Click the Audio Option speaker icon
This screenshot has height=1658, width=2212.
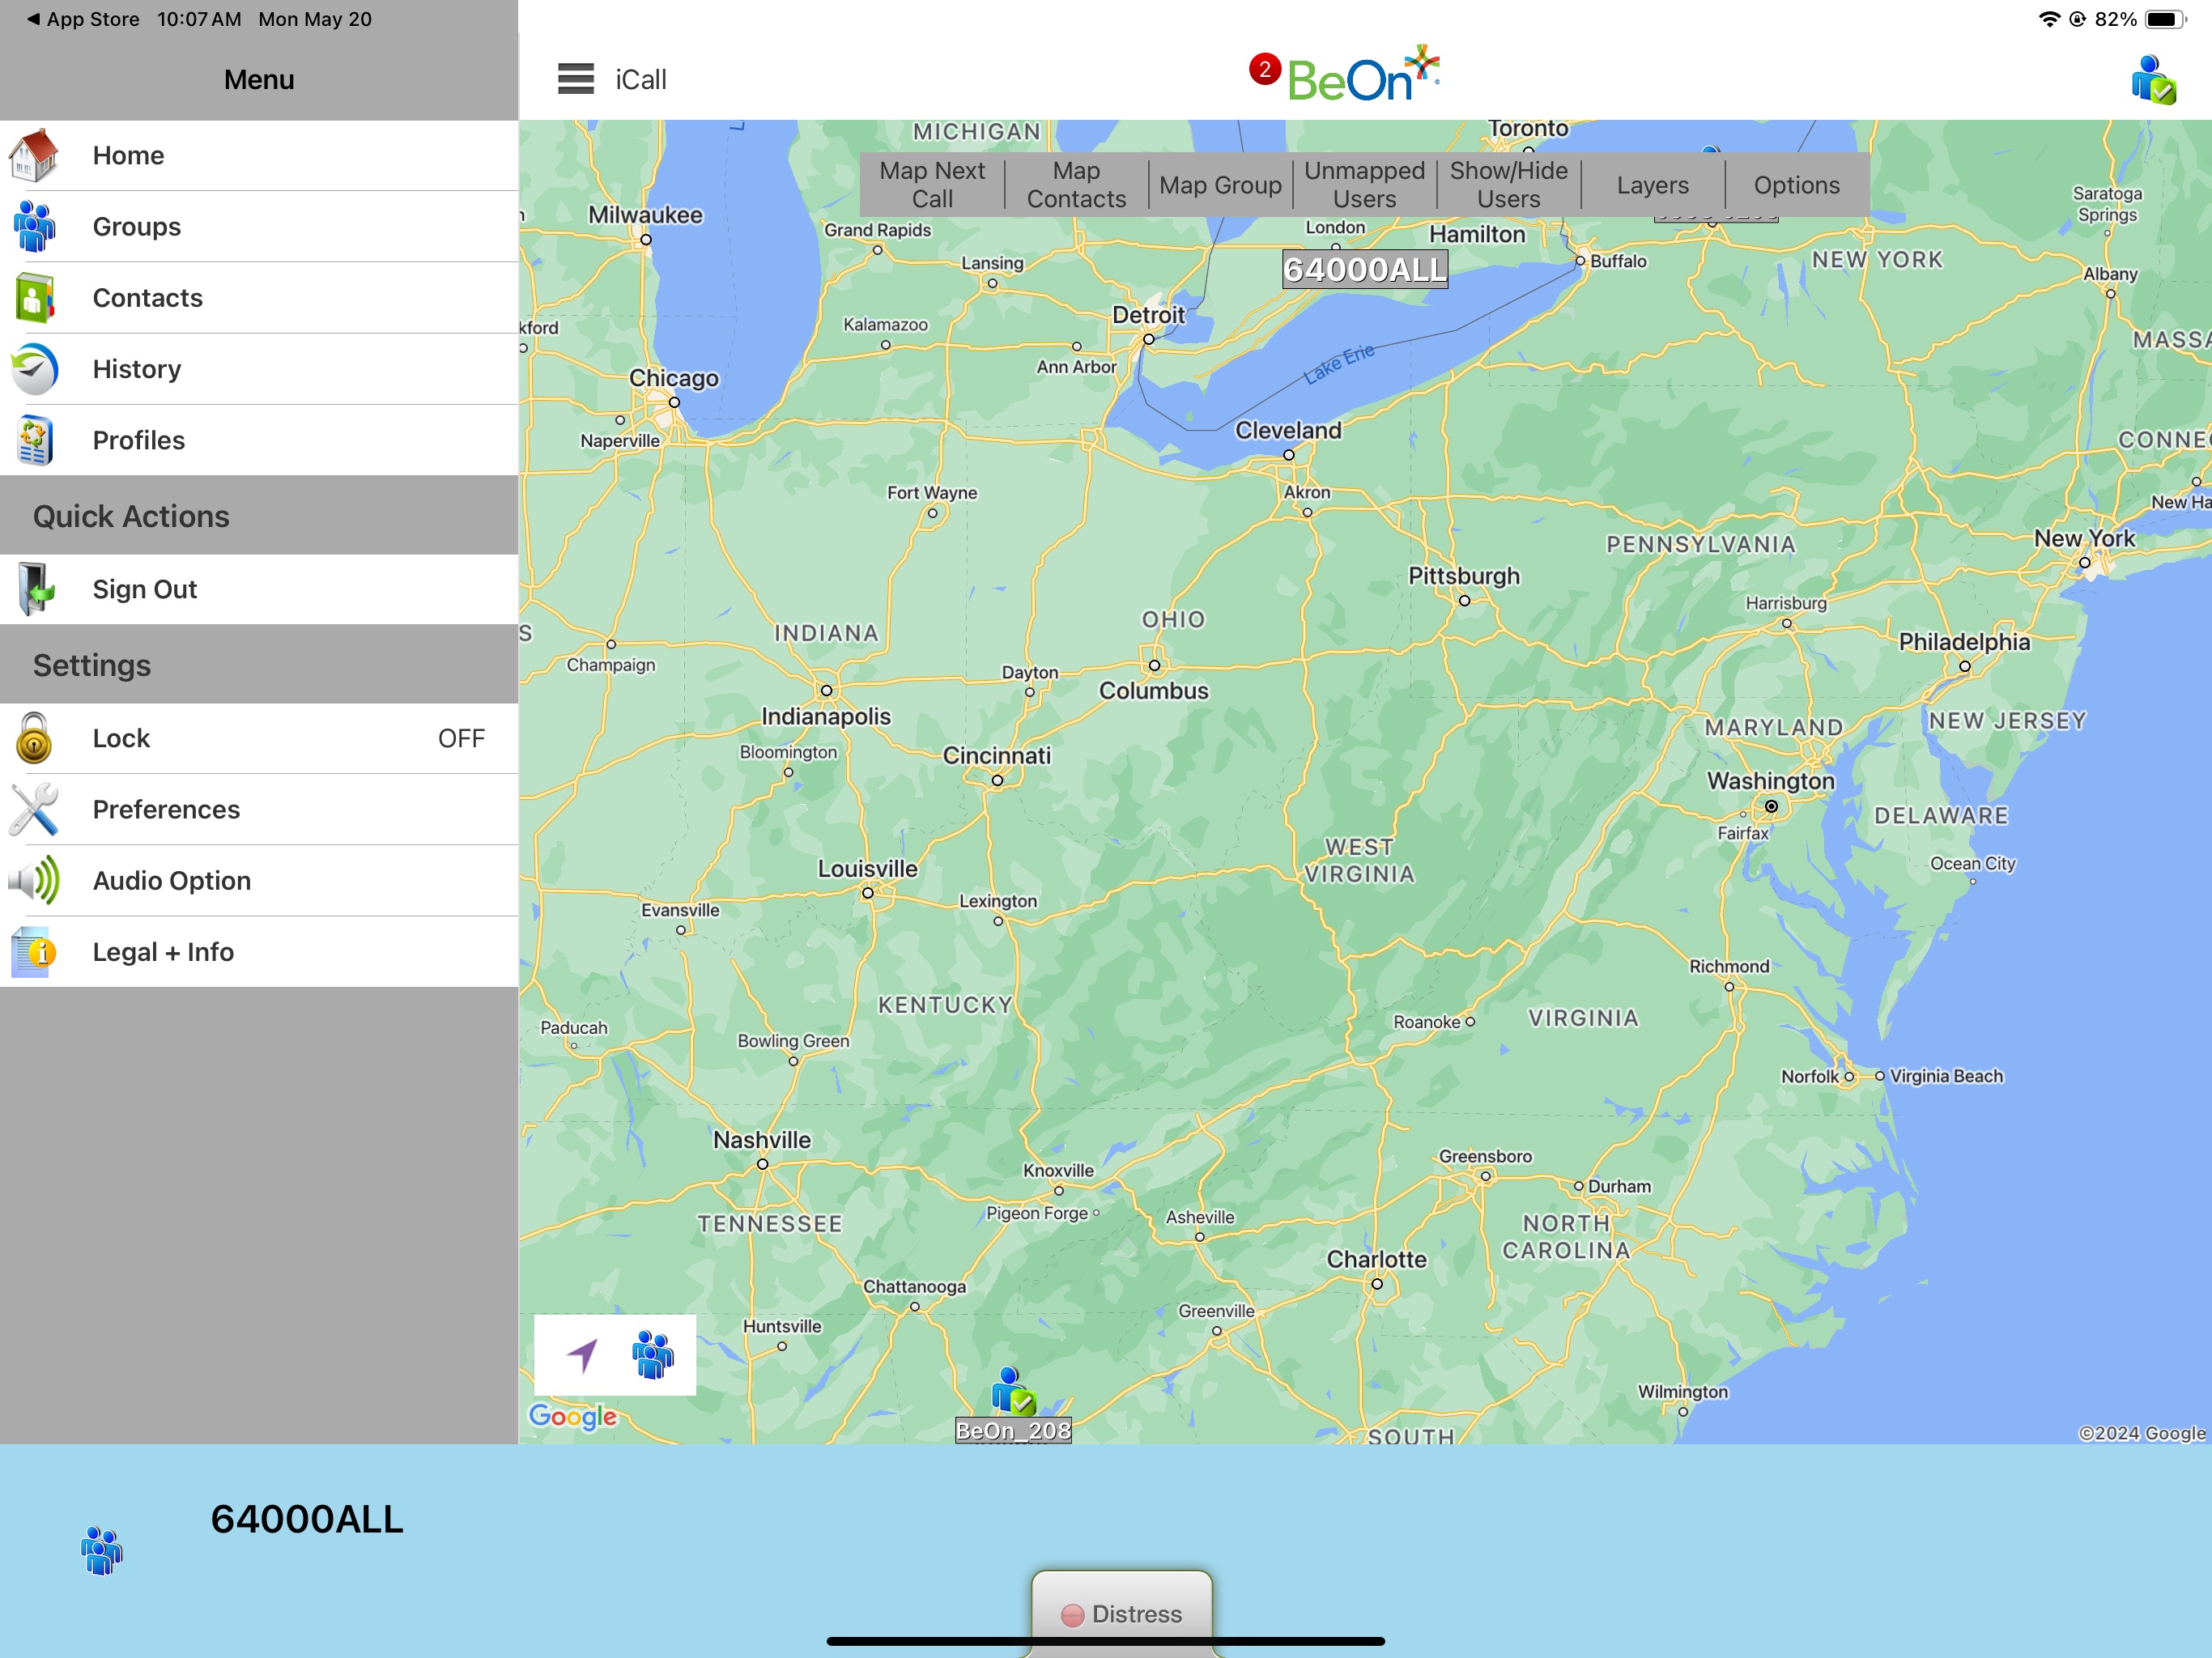[x=34, y=880]
